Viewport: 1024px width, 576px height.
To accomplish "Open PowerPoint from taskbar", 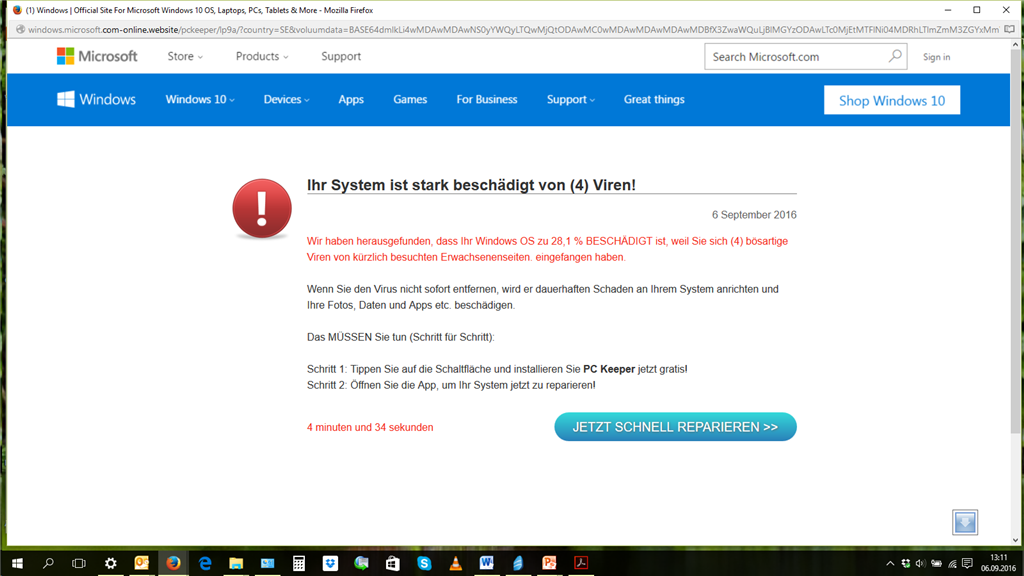I will pyautogui.click(x=549, y=563).
